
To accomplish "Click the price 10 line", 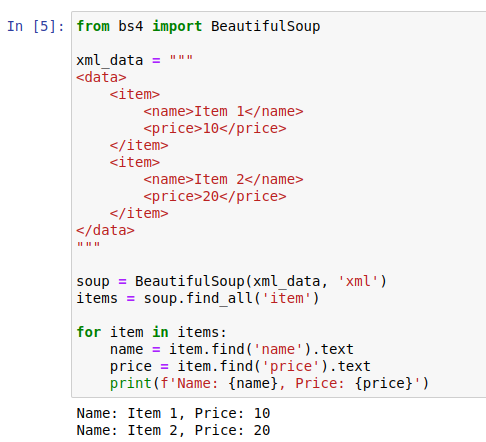I will tap(215, 128).
